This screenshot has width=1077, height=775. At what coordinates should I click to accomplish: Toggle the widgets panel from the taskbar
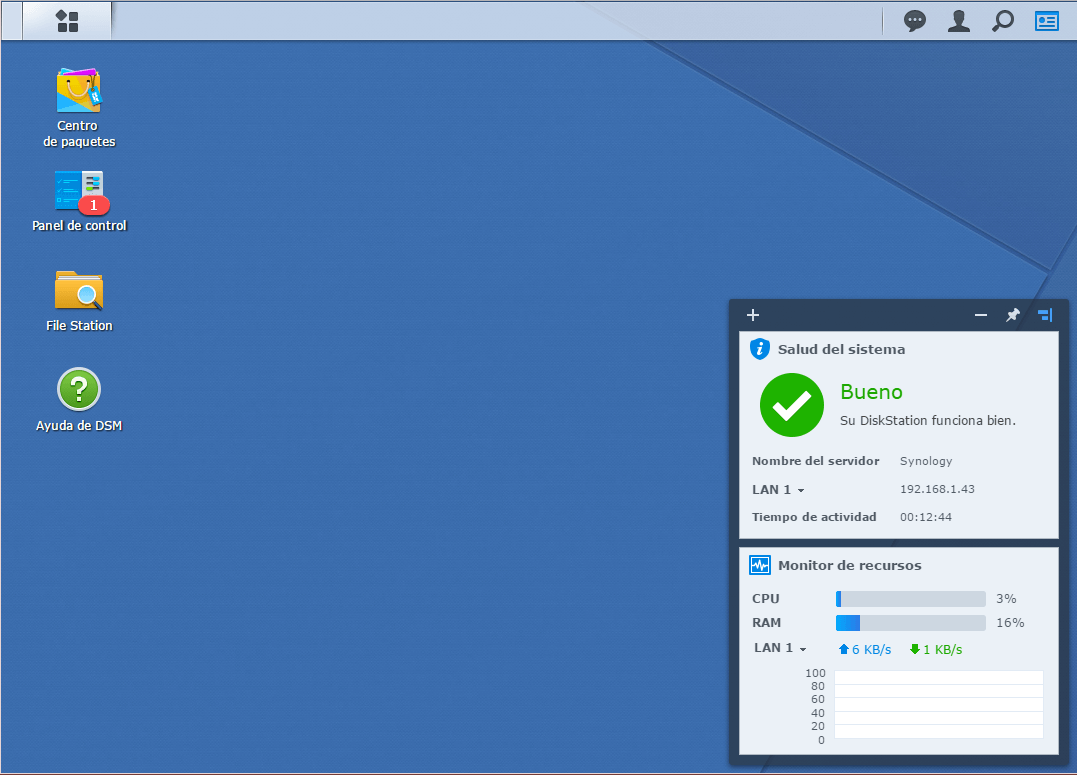click(x=1046, y=21)
